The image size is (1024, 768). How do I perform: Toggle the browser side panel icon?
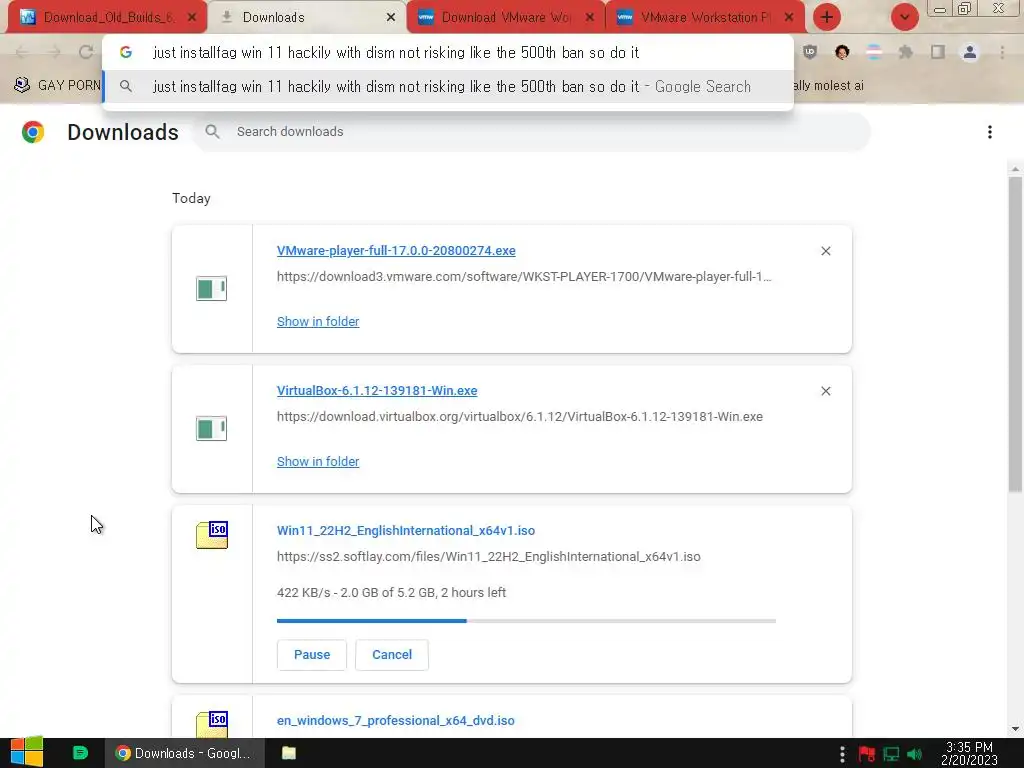(938, 52)
